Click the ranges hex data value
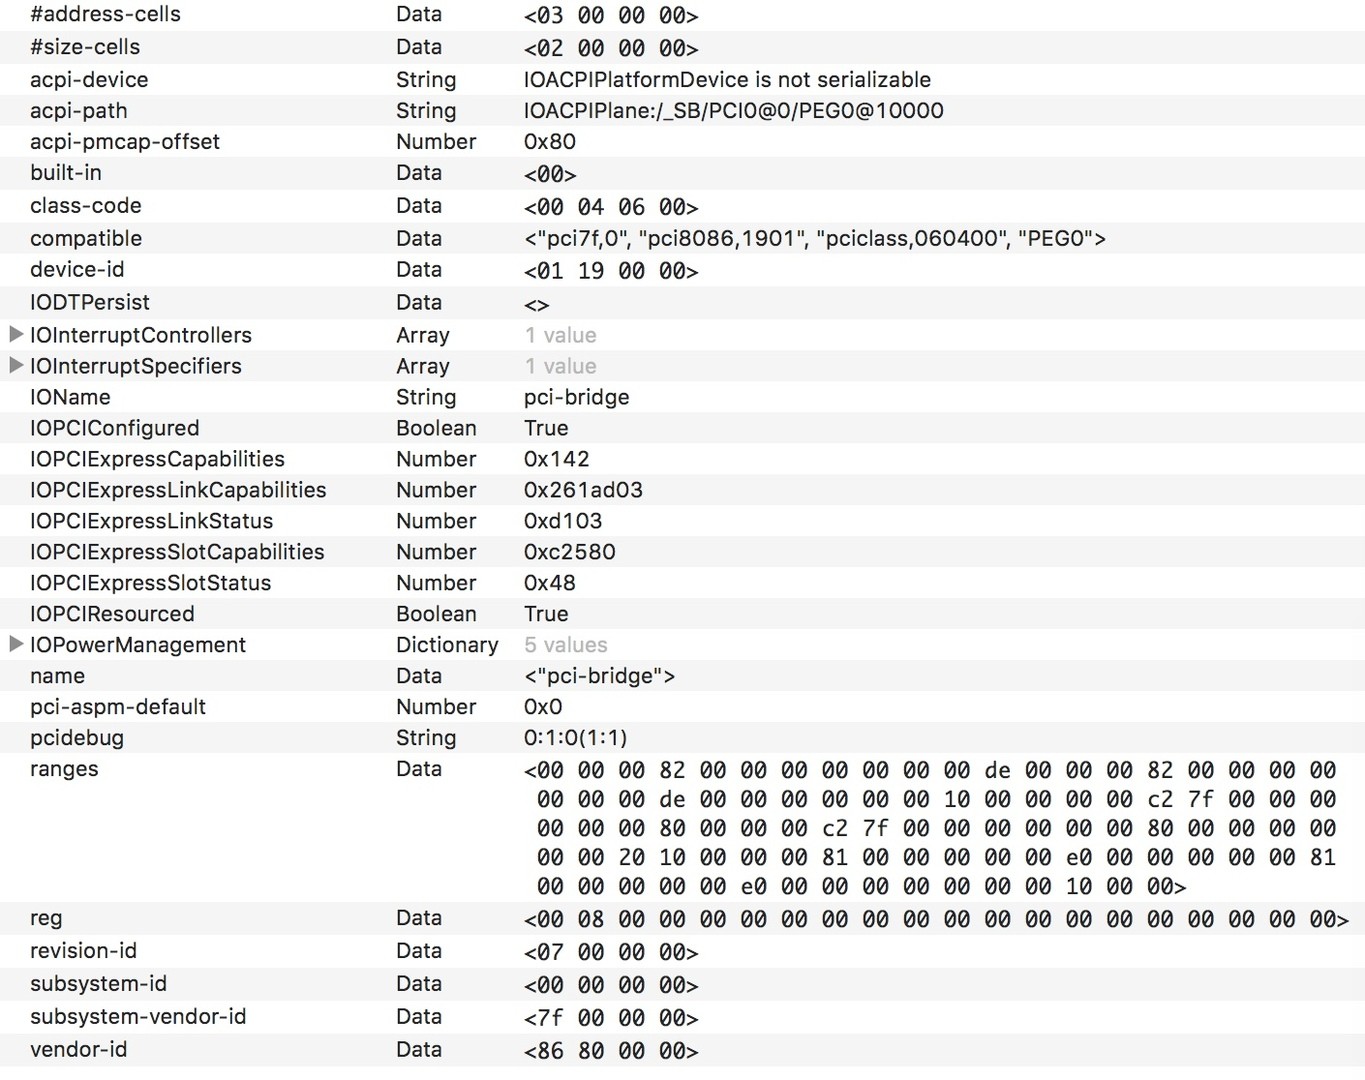 pos(930,828)
